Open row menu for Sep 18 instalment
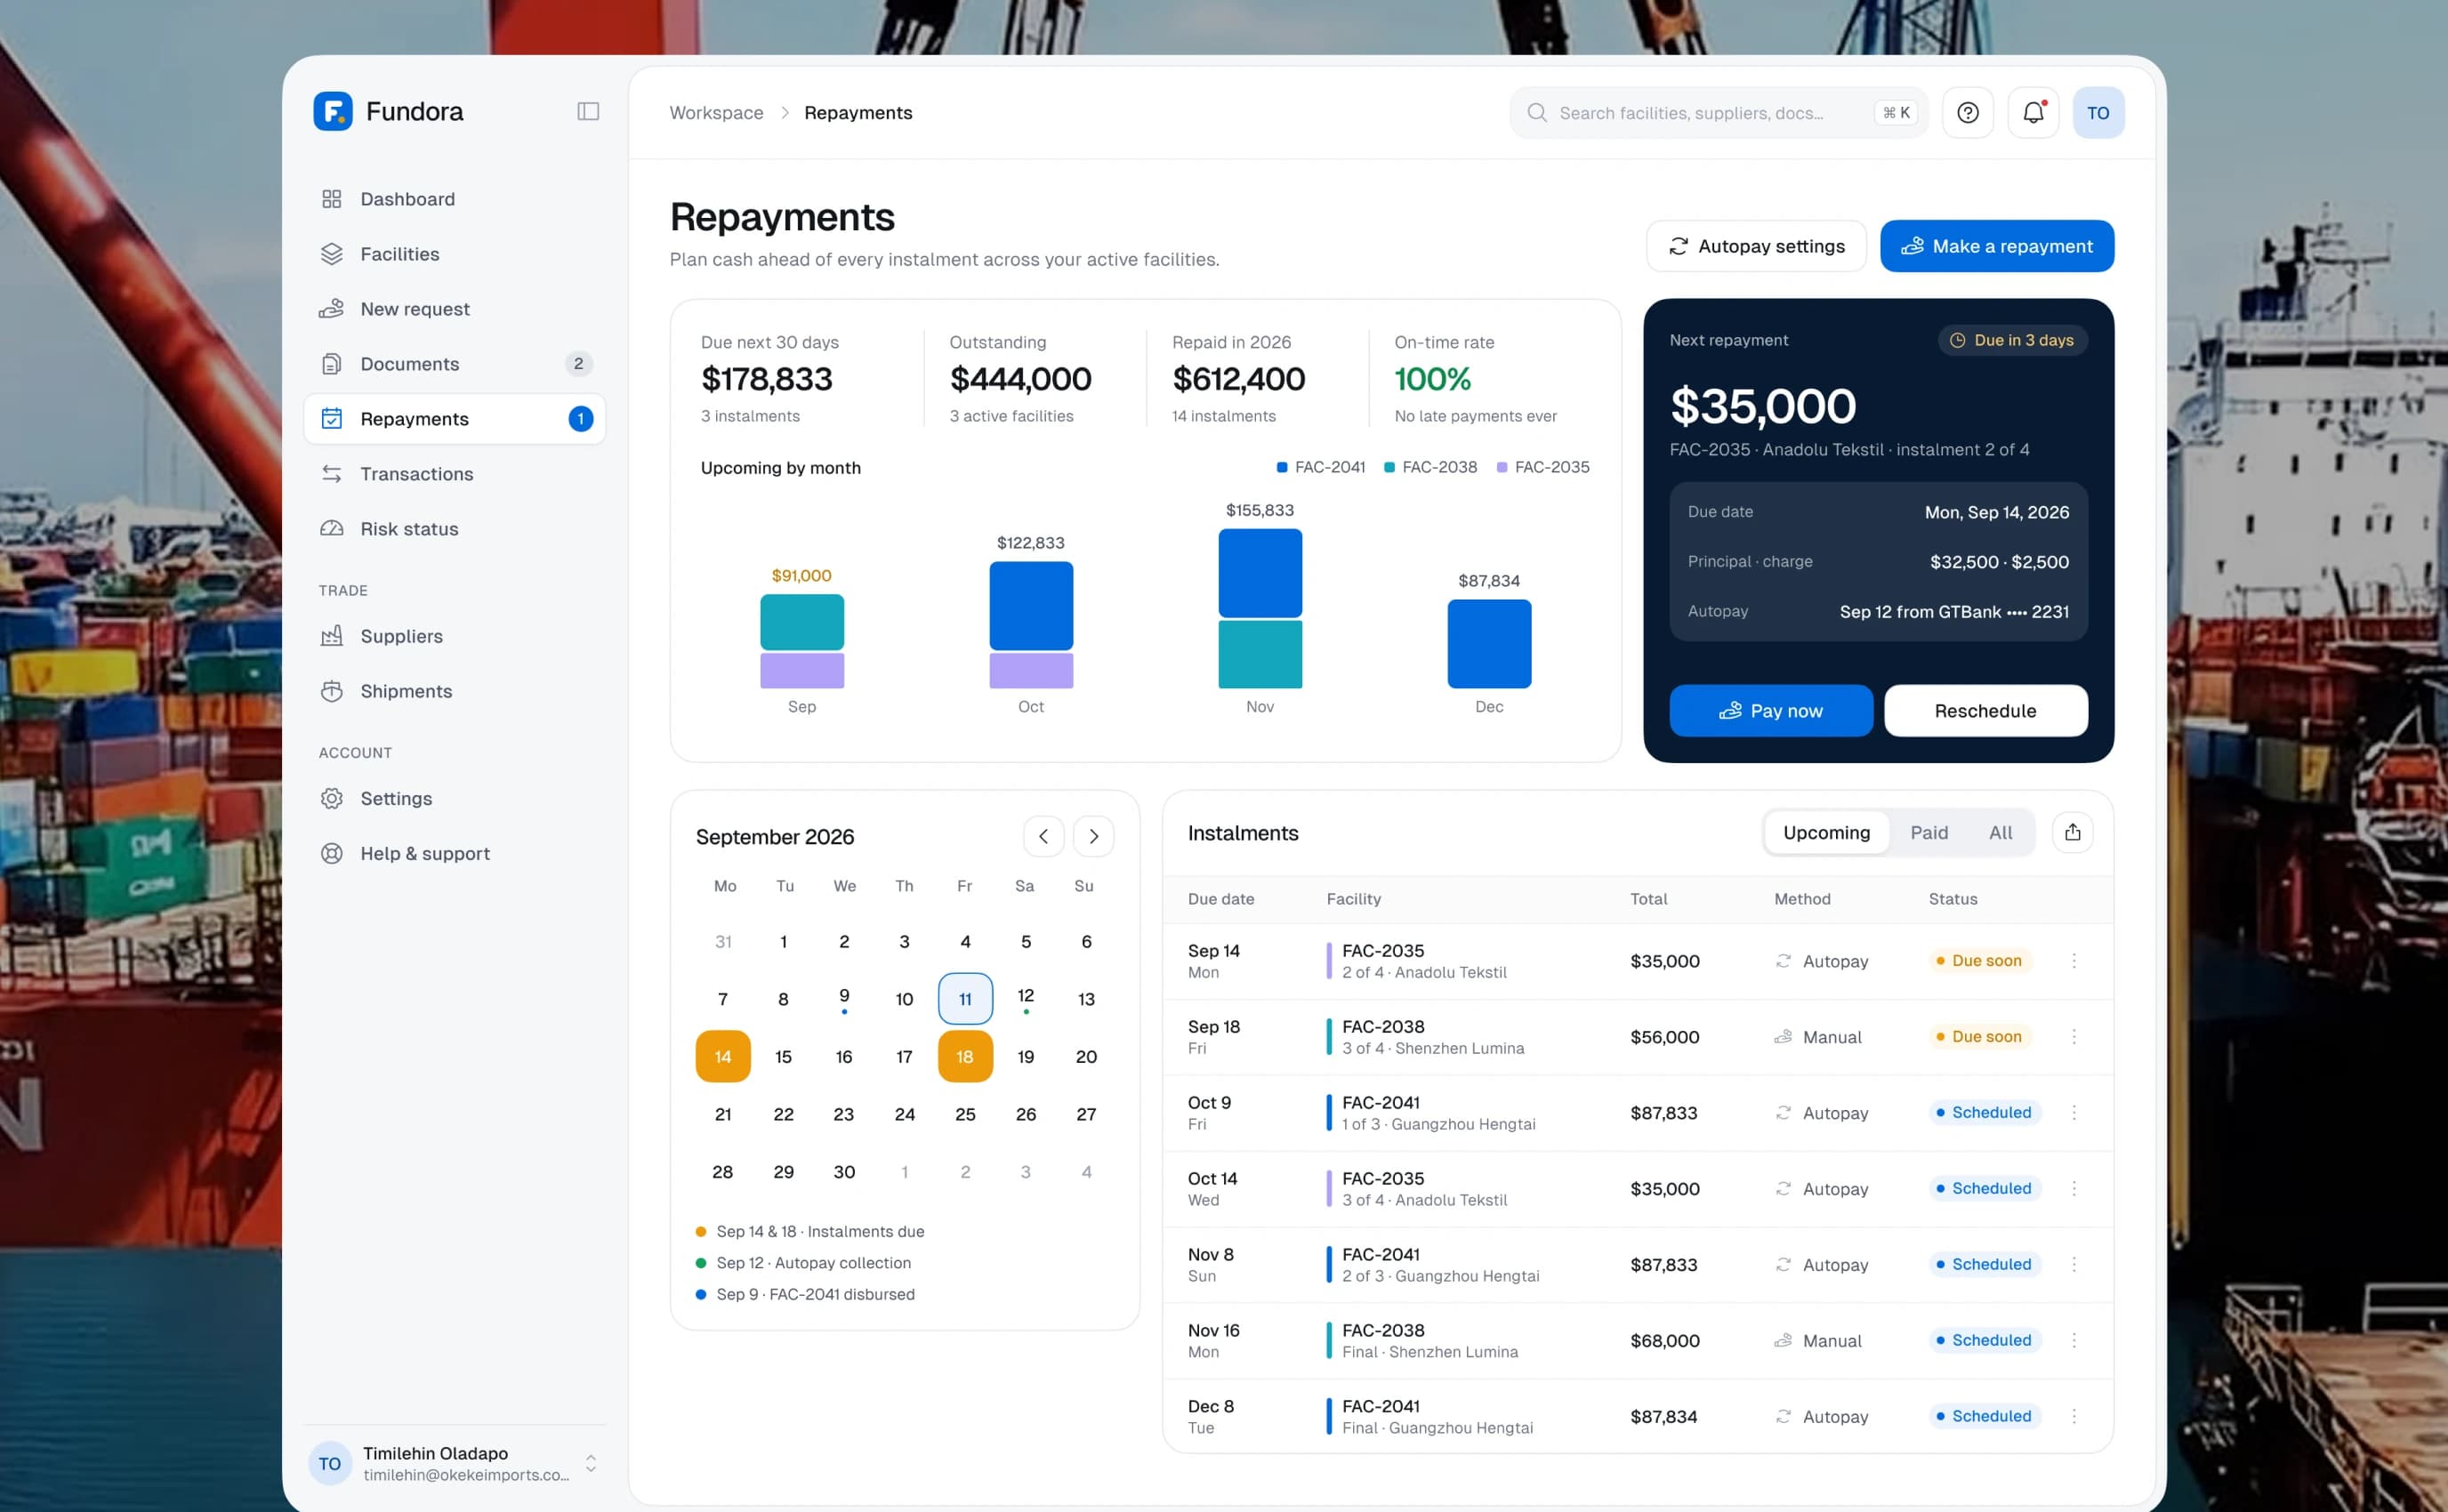2448x1512 pixels. (2074, 1037)
